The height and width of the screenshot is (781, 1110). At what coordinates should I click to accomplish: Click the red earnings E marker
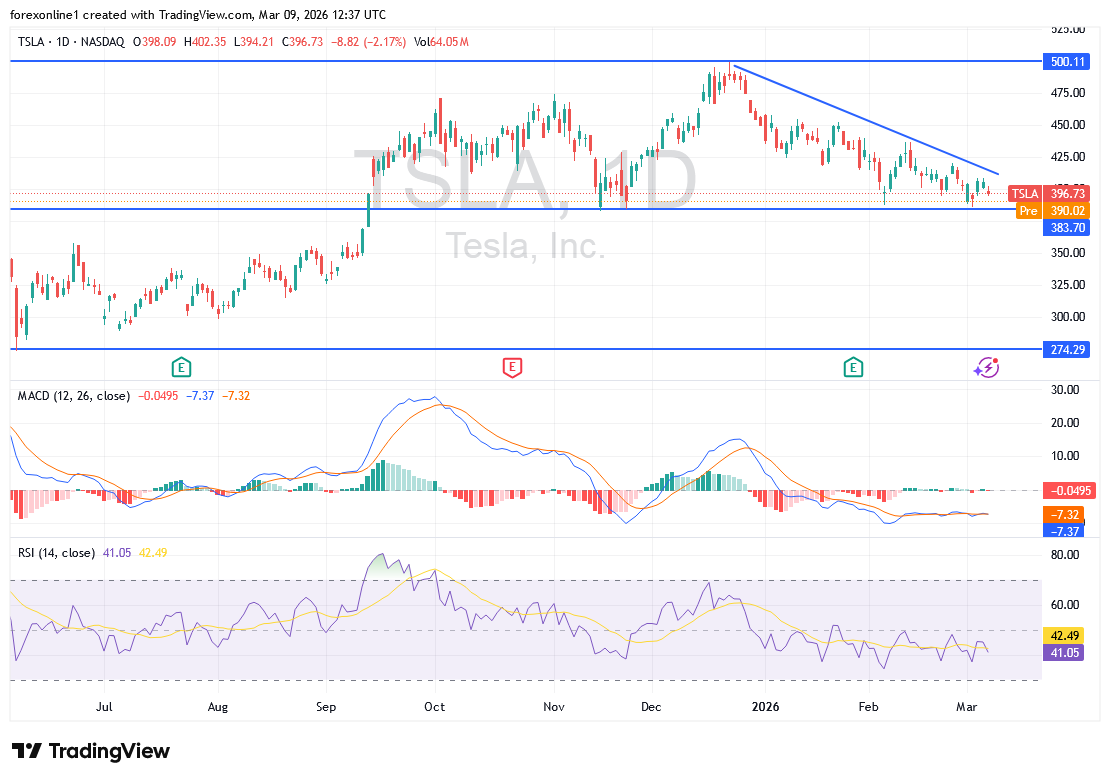(512, 367)
